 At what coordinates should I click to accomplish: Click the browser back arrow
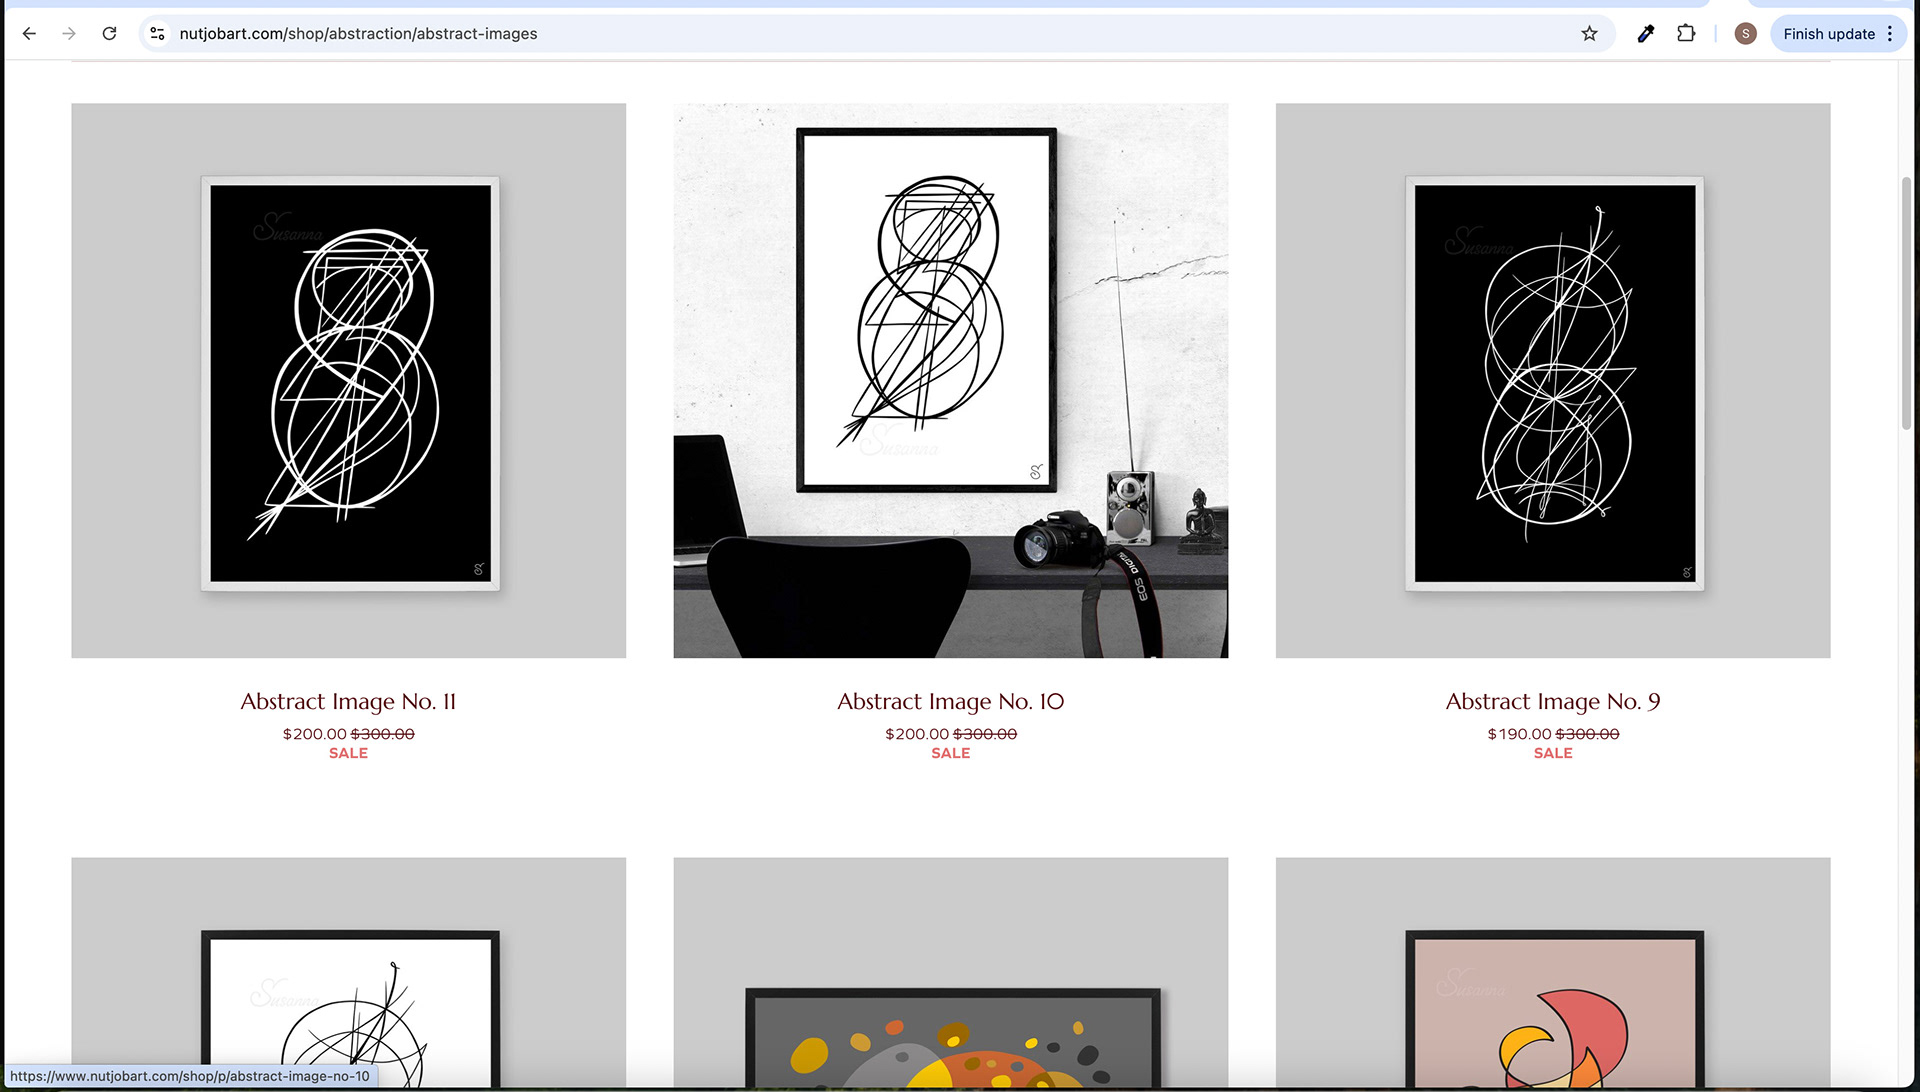coord(29,34)
